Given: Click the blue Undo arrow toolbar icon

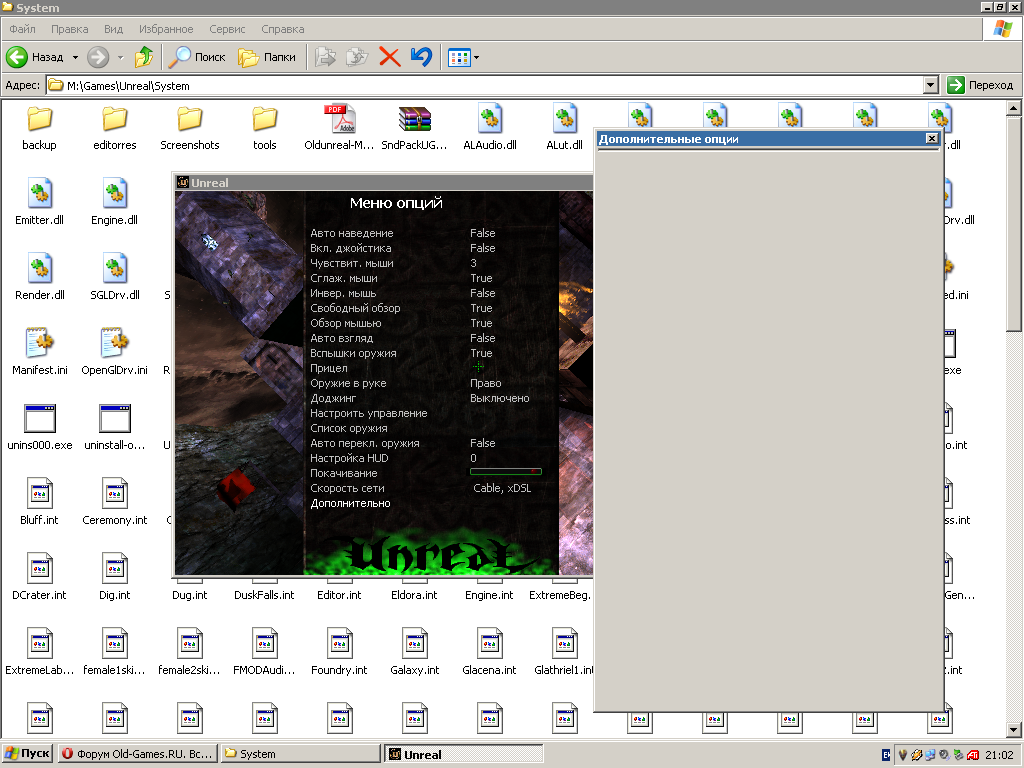Looking at the screenshot, I should click(x=421, y=57).
